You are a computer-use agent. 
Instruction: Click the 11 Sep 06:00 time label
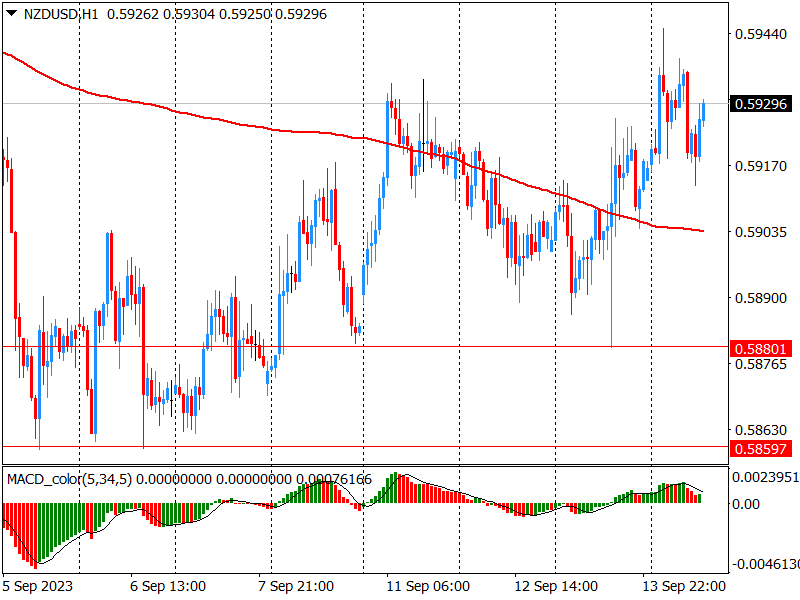428,586
